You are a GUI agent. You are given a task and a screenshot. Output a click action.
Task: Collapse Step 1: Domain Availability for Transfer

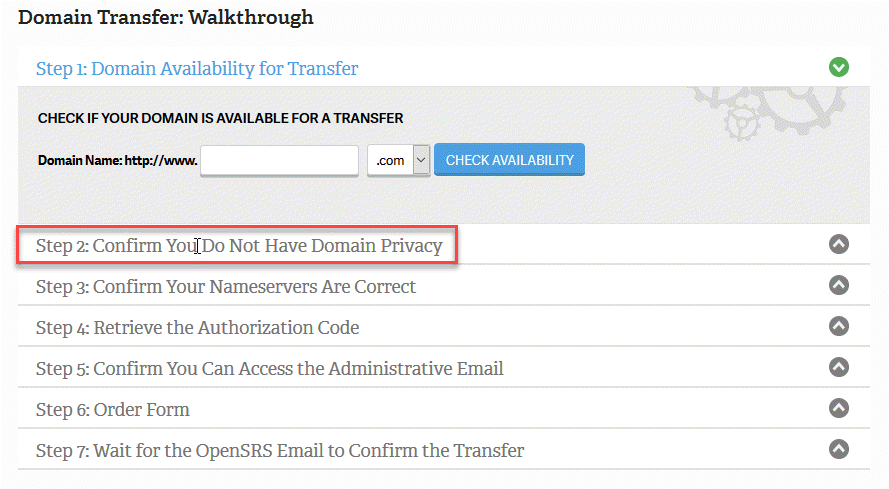[x=197, y=69]
